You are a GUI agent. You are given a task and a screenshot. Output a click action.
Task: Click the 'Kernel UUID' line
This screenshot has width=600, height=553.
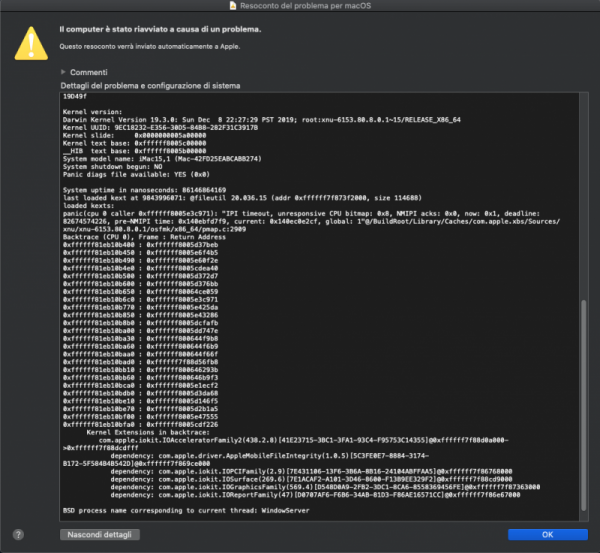[160, 127]
